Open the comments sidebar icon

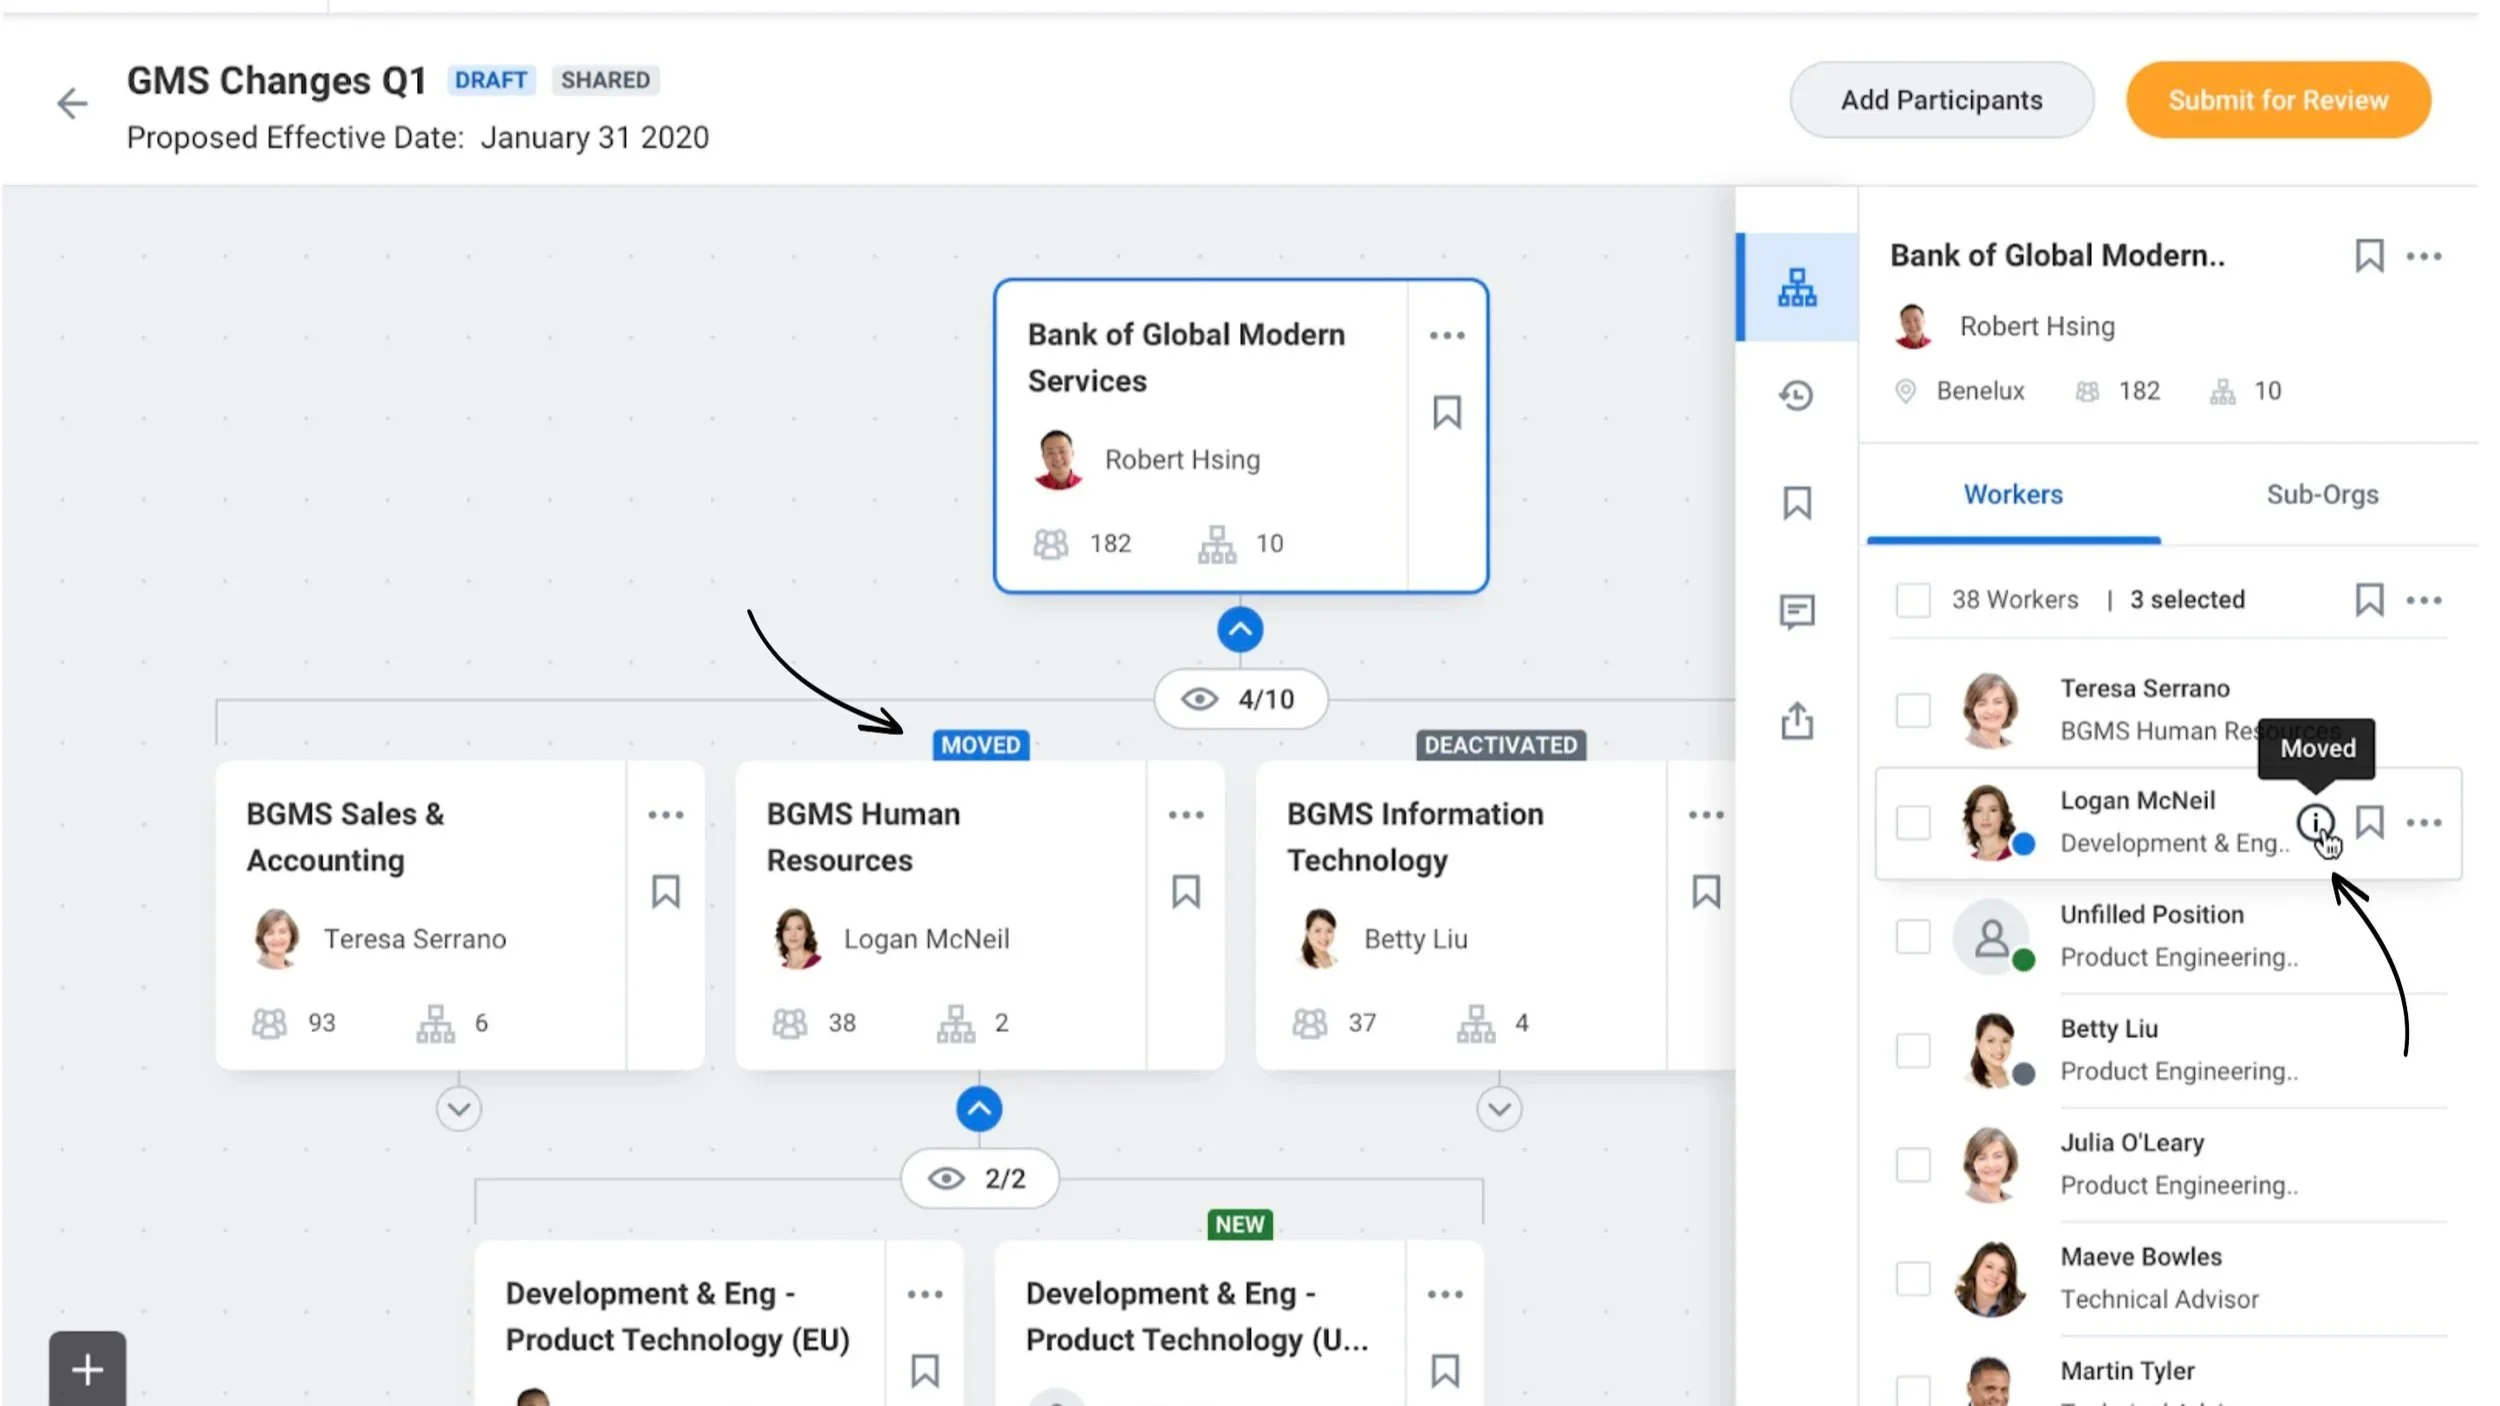pos(1796,610)
